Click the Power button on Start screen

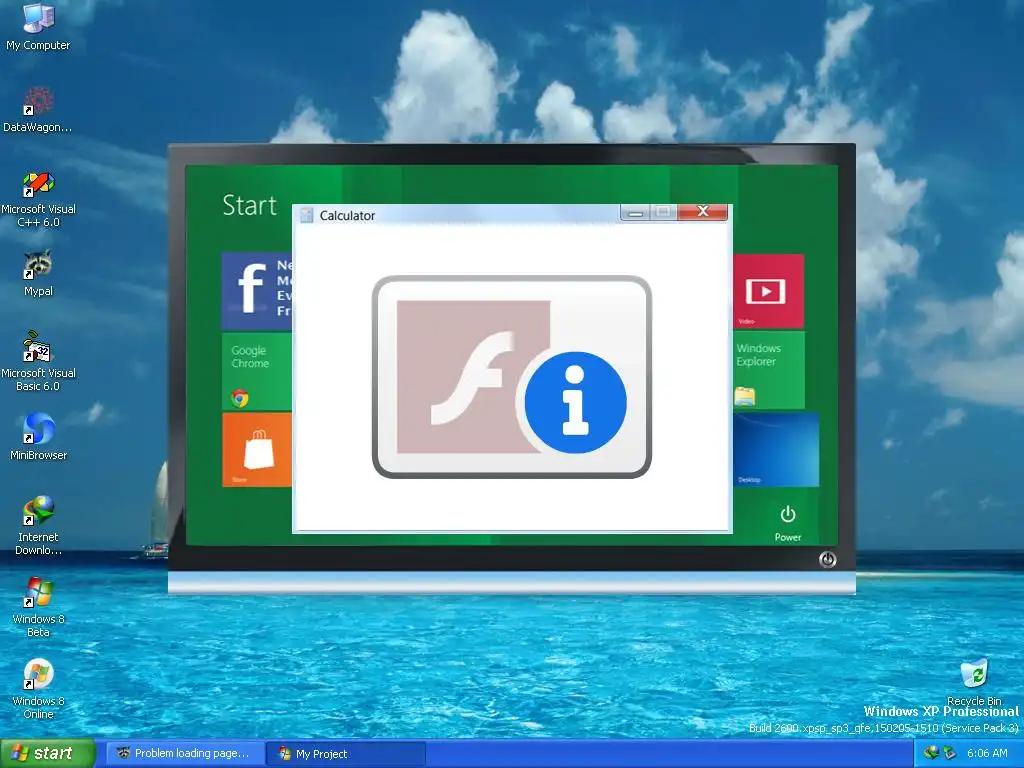click(x=788, y=523)
